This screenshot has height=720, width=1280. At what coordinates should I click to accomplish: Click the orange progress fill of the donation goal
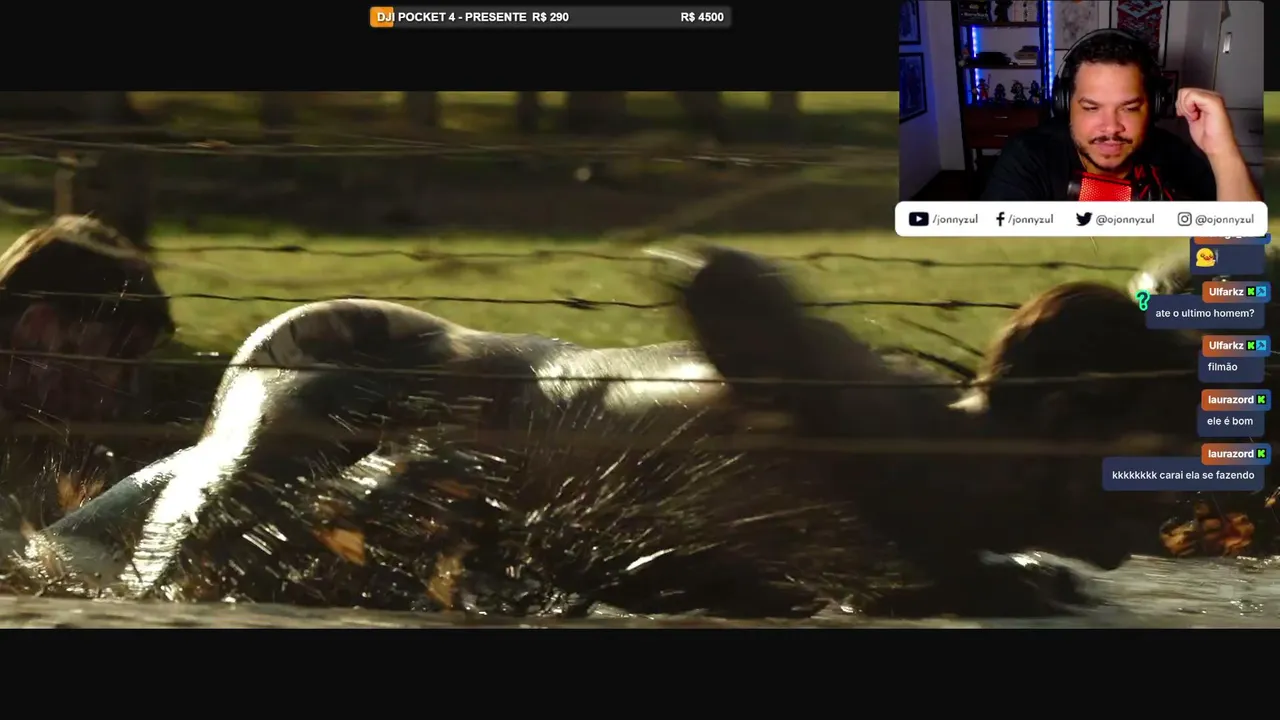coord(382,17)
